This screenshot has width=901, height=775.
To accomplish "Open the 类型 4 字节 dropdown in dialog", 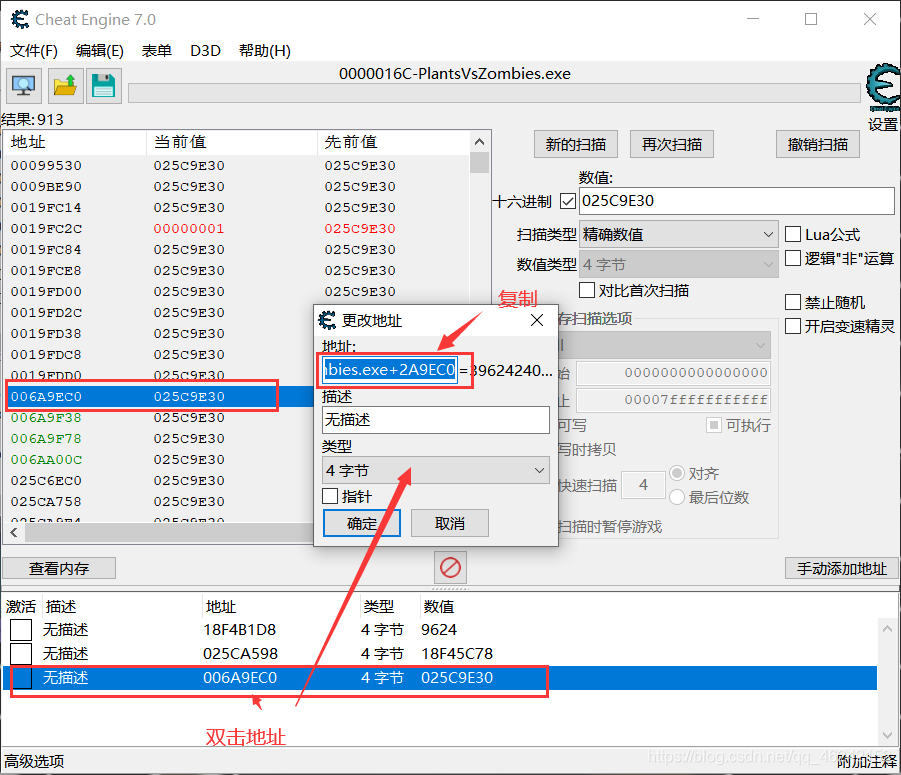I will click(x=436, y=471).
